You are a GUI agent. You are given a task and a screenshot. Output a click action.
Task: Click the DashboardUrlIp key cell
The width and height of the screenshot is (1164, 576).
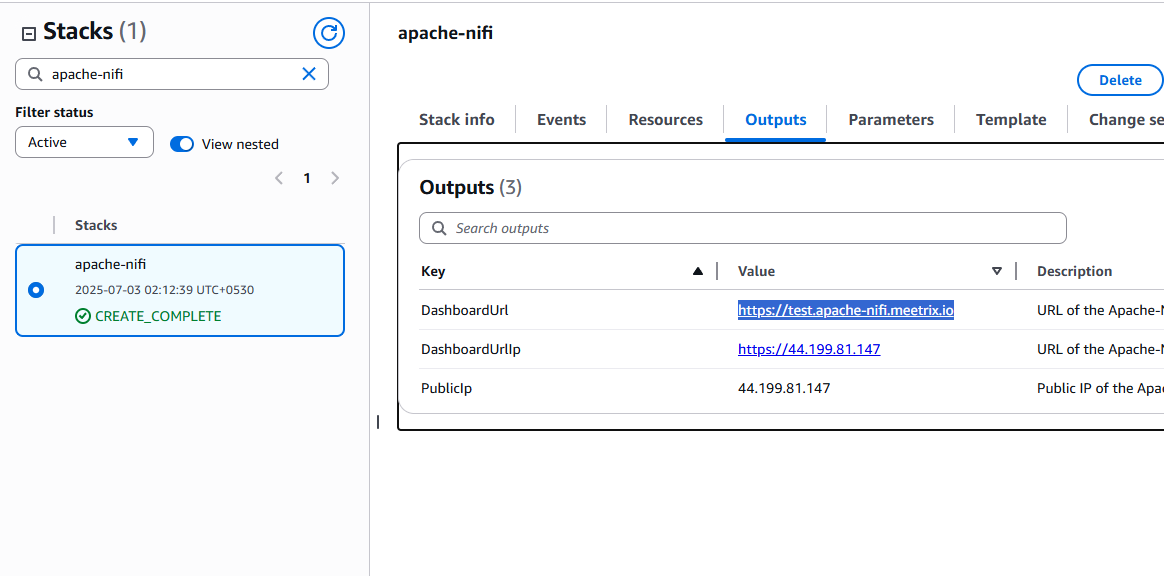[471, 349]
